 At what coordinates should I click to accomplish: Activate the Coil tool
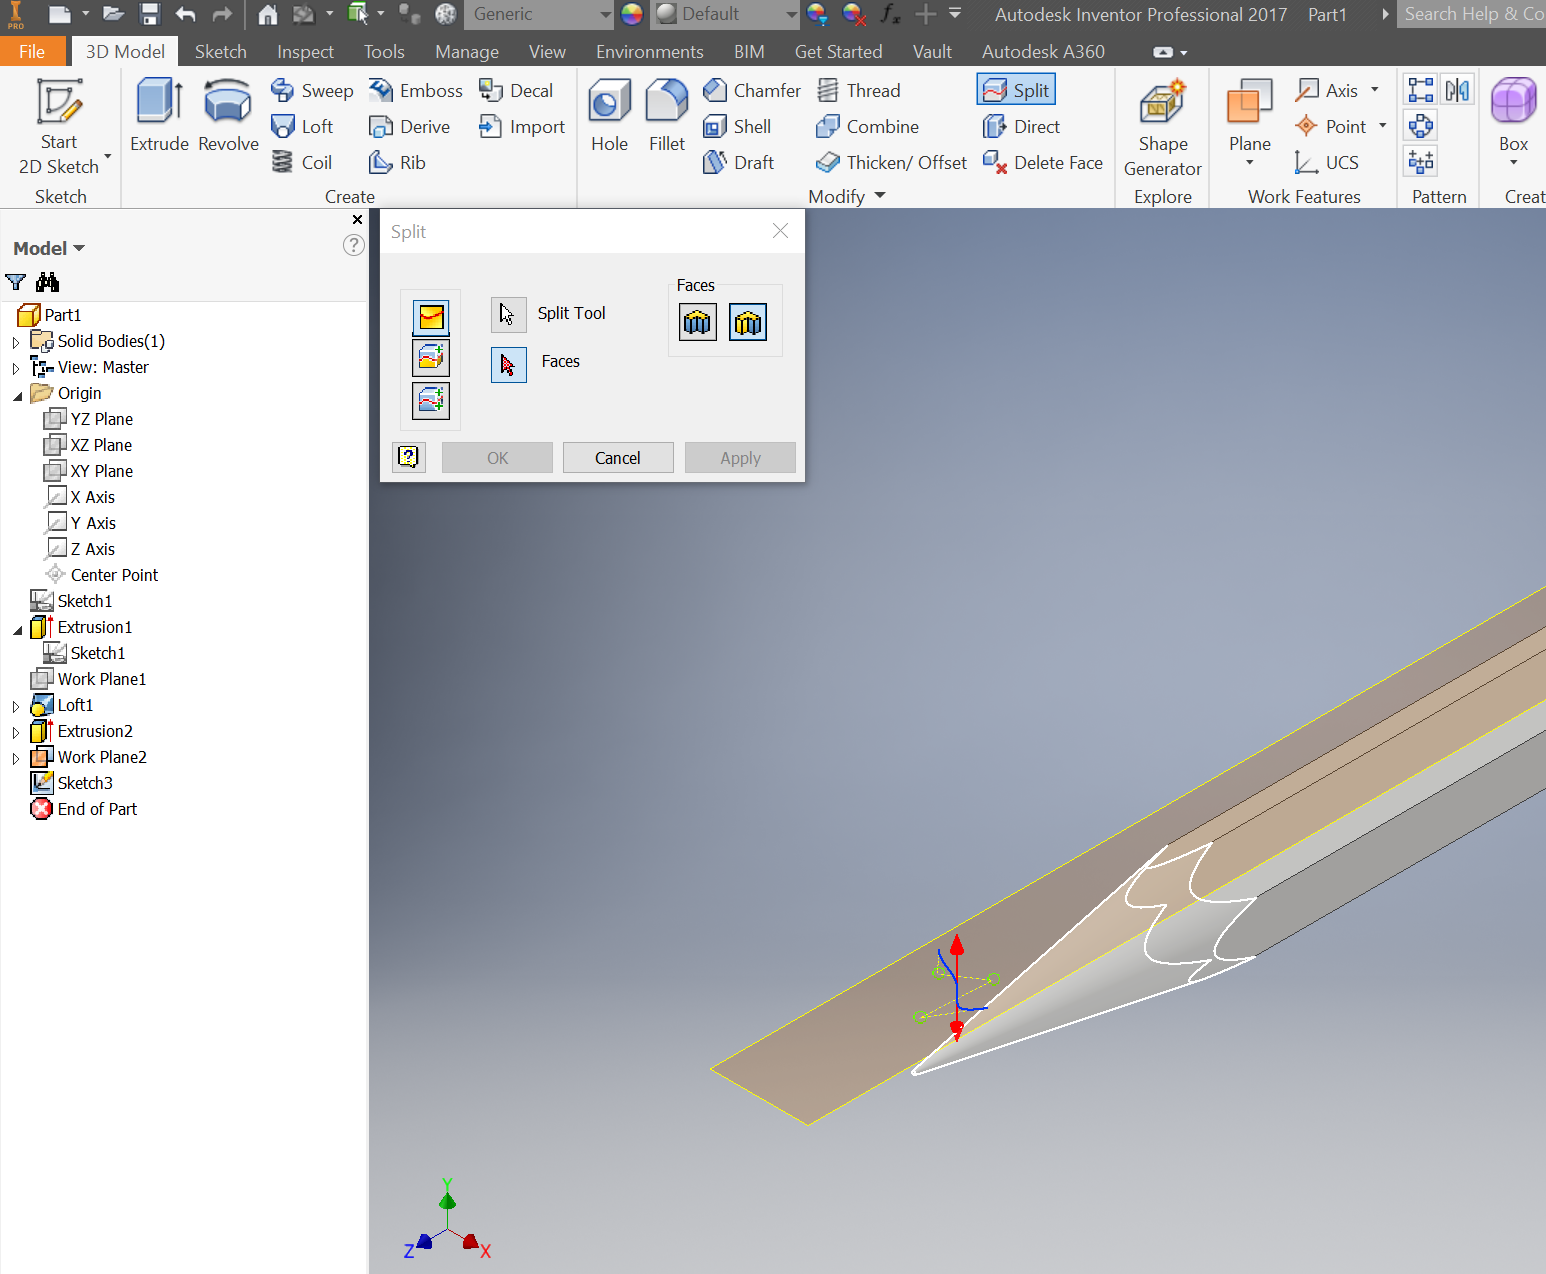click(x=302, y=163)
